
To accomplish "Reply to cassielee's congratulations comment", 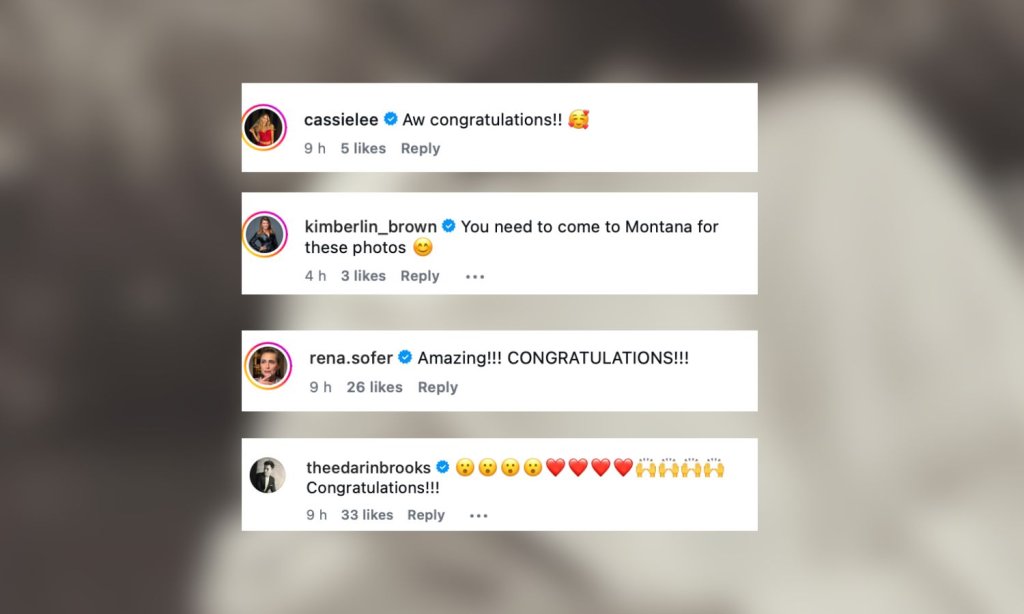I will point(421,149).
